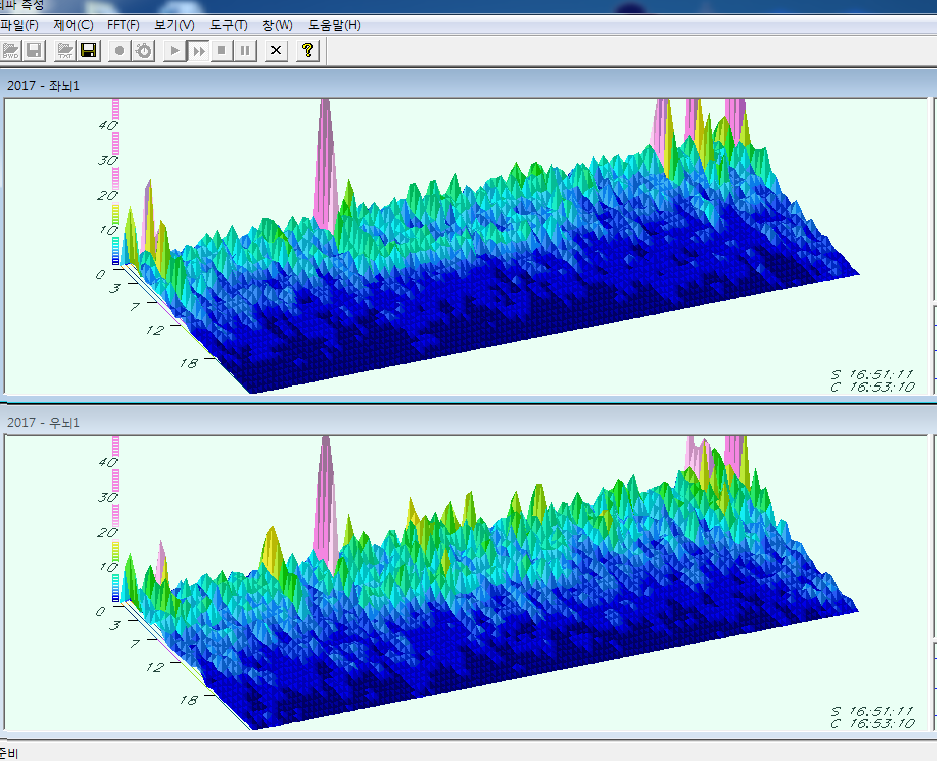Expand the 보기(V) menu
Viewport: 937px width, 763px height.
tap(175, 24)
